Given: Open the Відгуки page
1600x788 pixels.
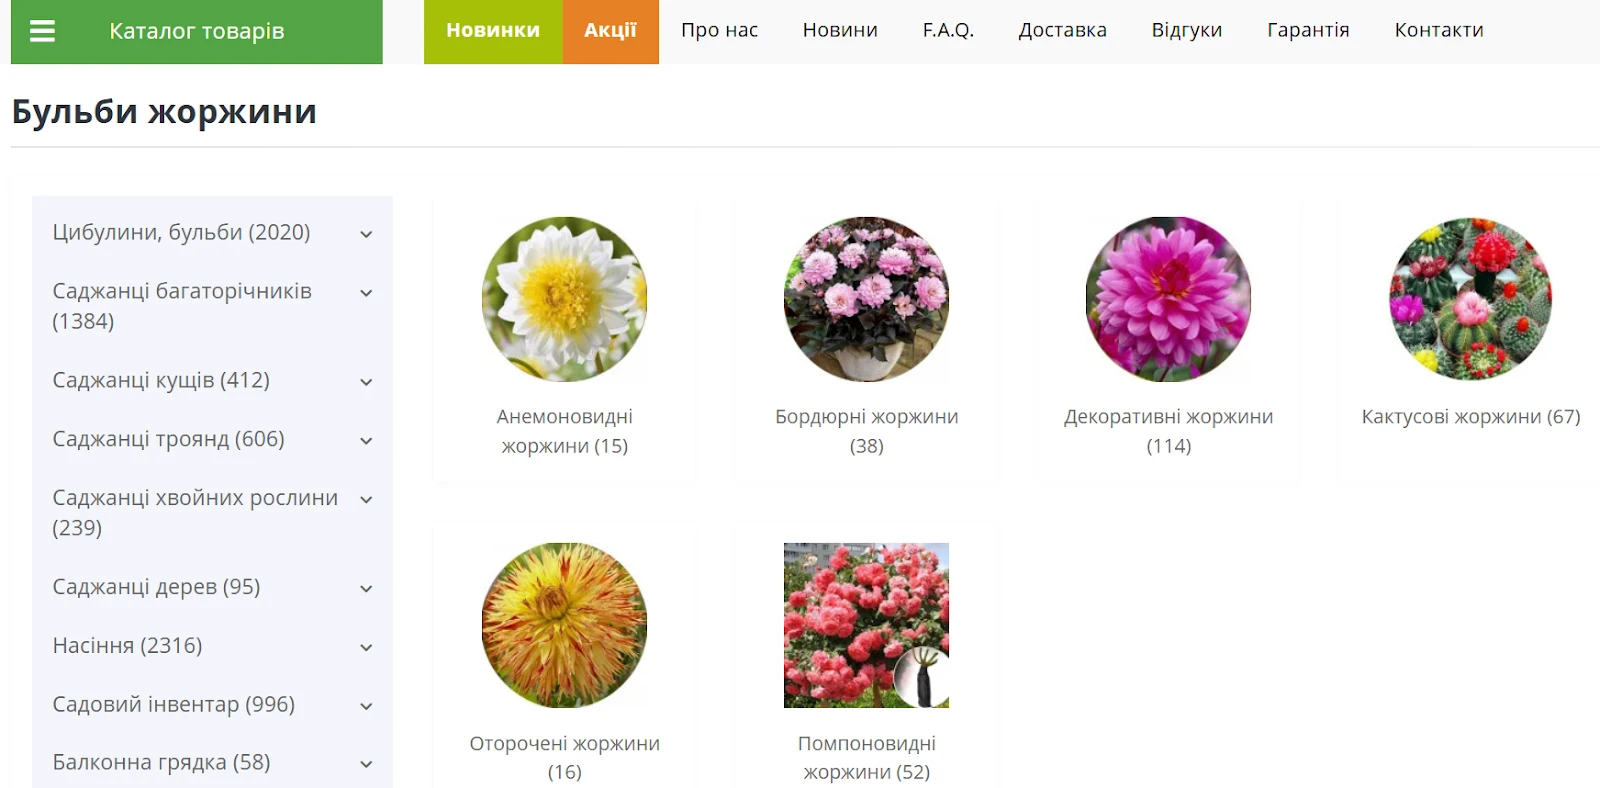Looking at the screenshot, I should pos(1187,30).
